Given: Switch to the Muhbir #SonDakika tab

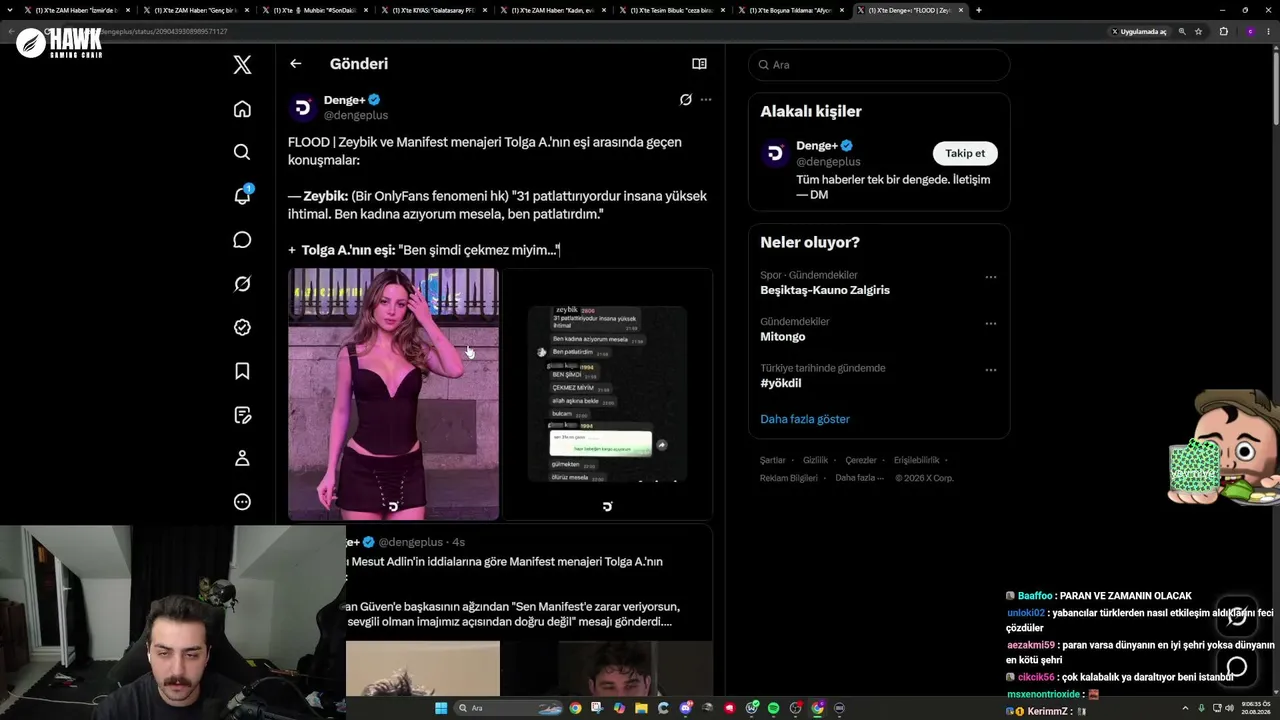Looking at the screenshot, I should [314, 10].
